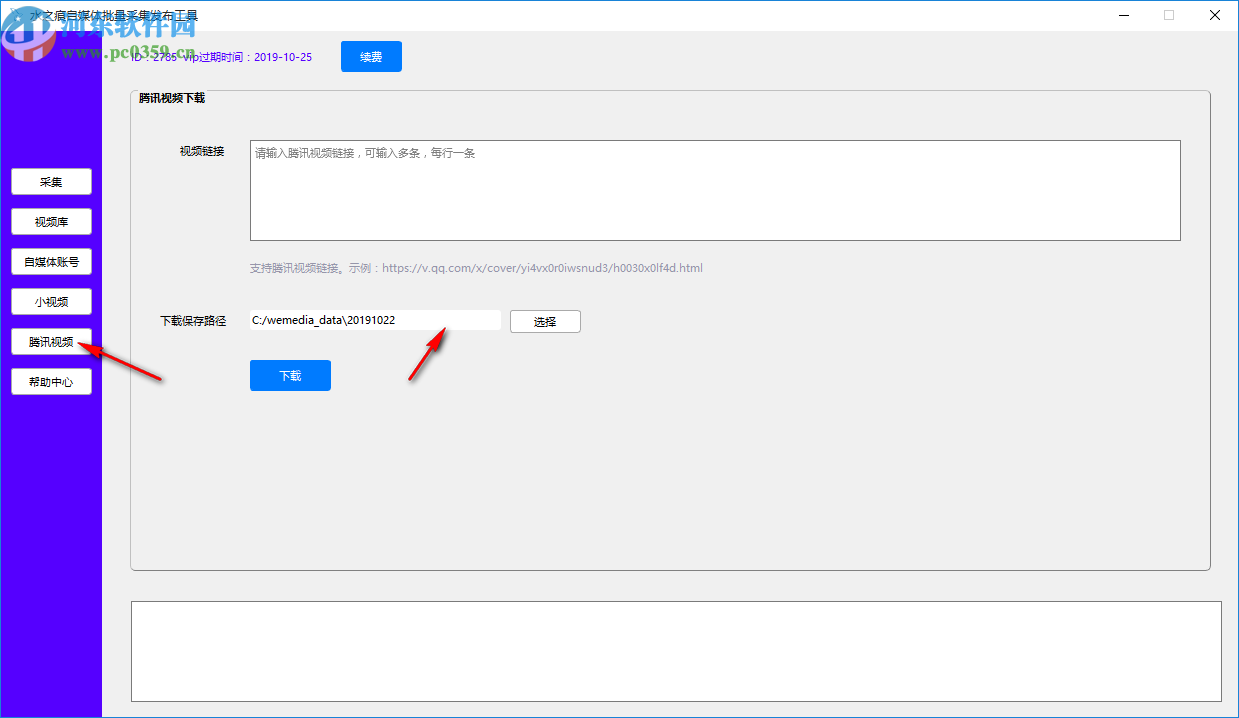Viewport: 1239px width, 718px height.
Task: Click the 下载保存路径 label
Action: (193, 321)
